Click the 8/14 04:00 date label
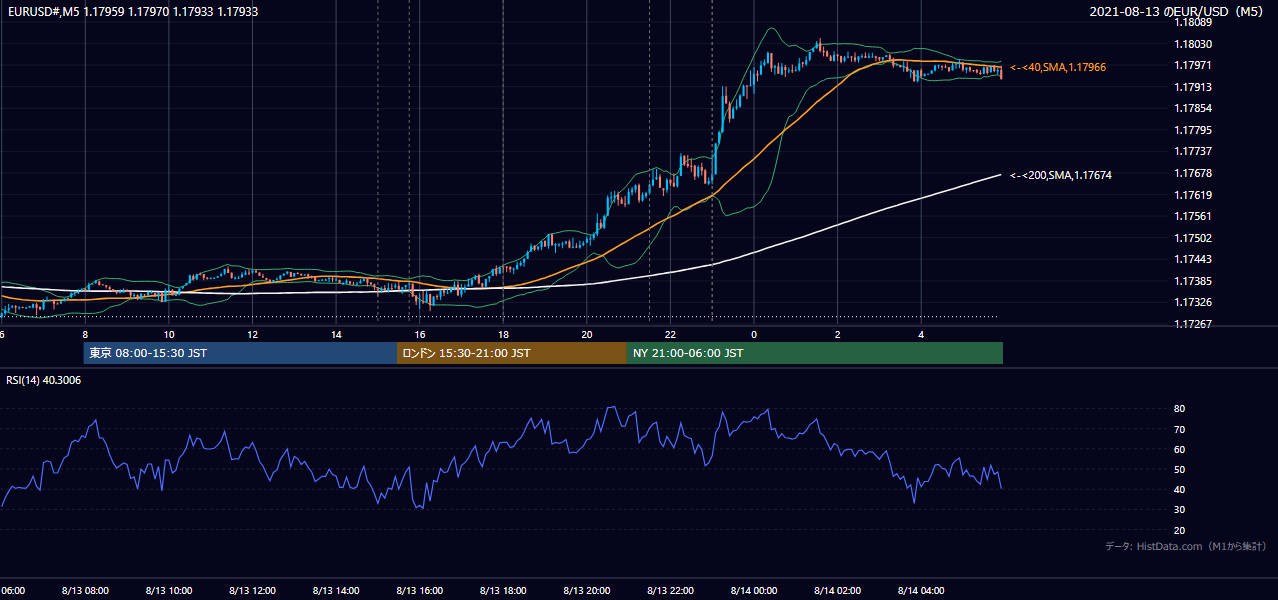Viewport: 1278px width, 600px height. tap(921, 590)
